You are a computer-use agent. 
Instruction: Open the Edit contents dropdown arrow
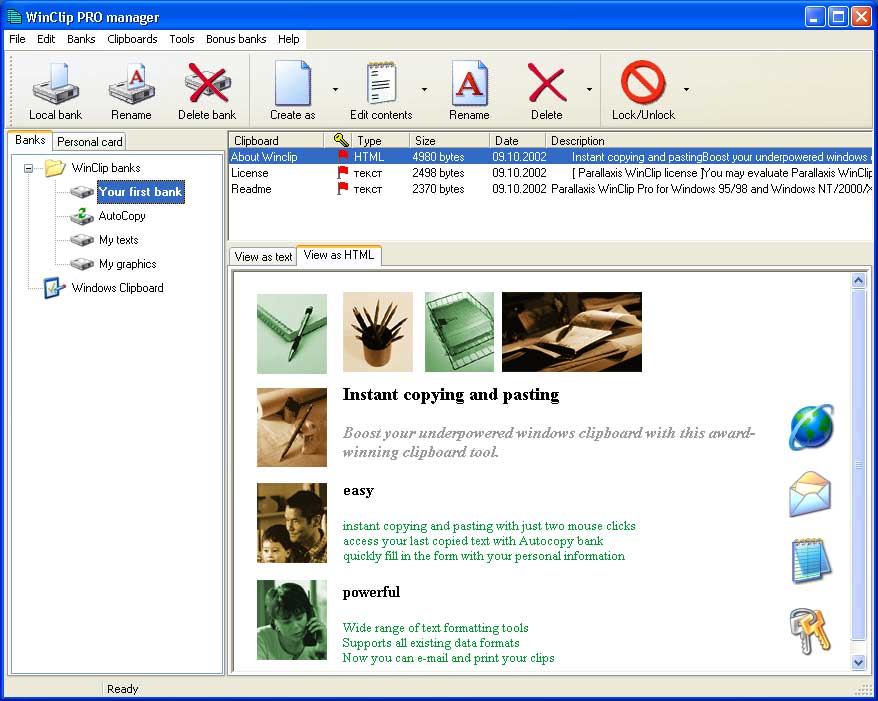[424, 90]
